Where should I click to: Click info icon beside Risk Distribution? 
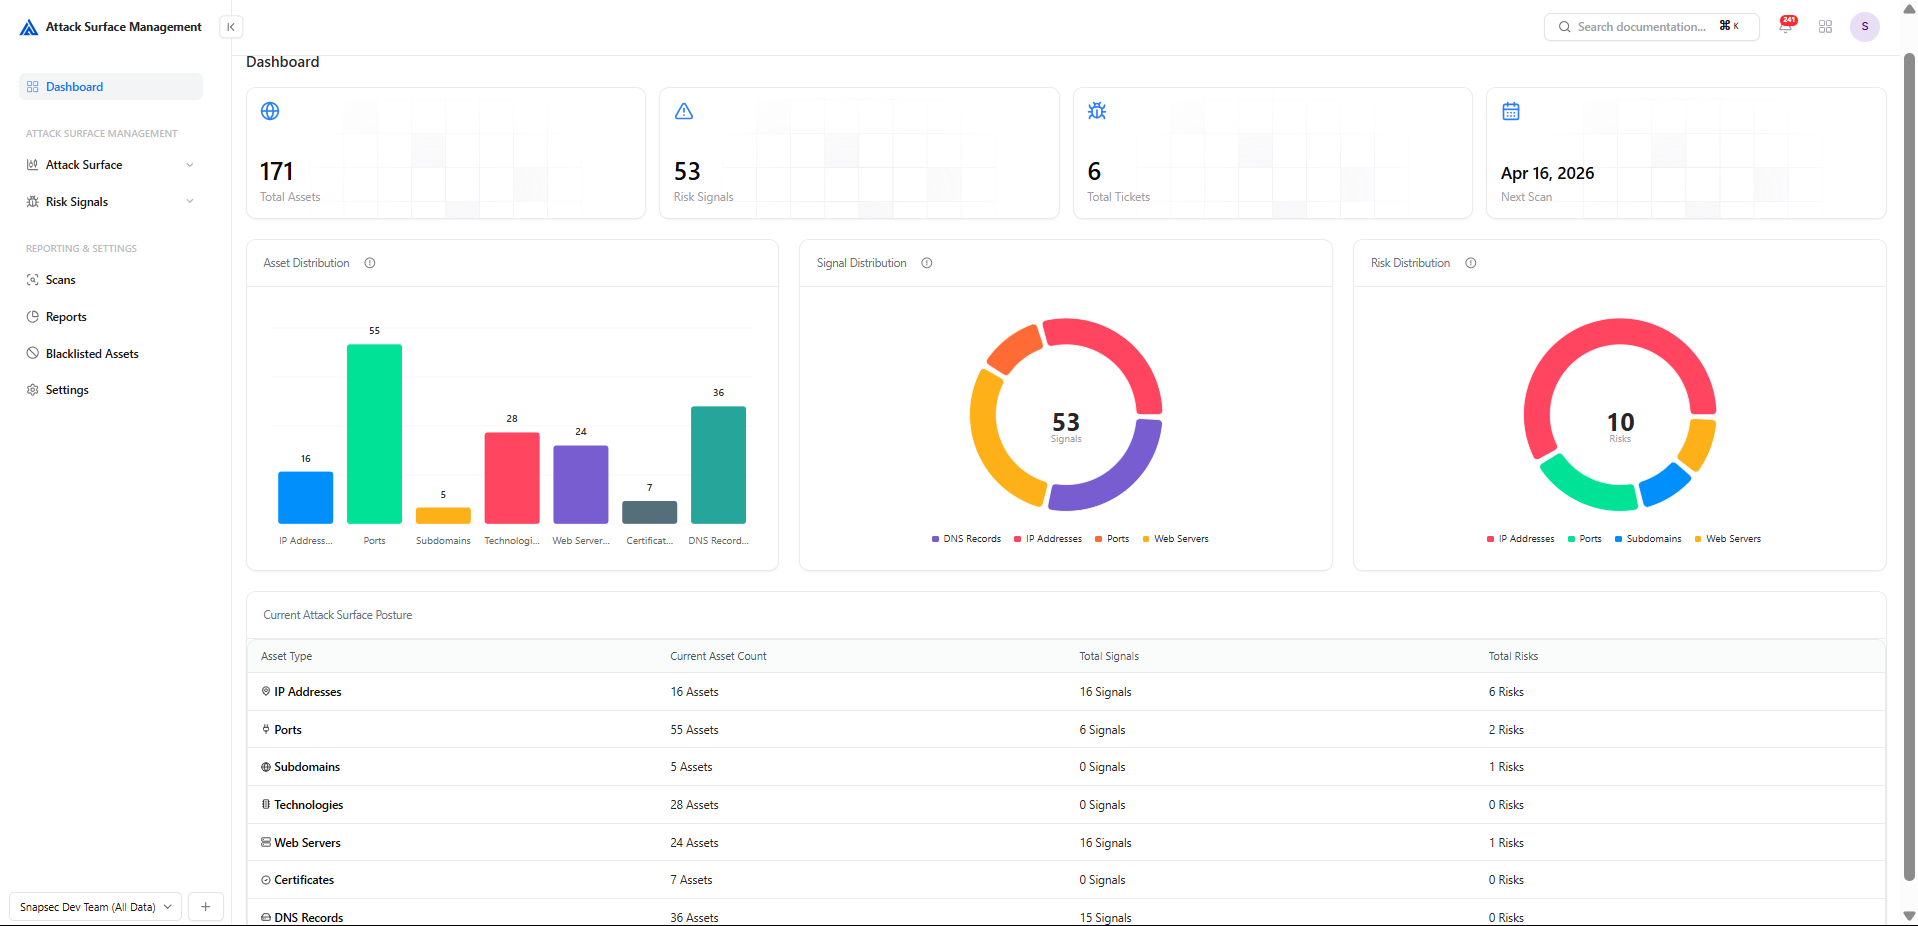(x=1471, y=263)
